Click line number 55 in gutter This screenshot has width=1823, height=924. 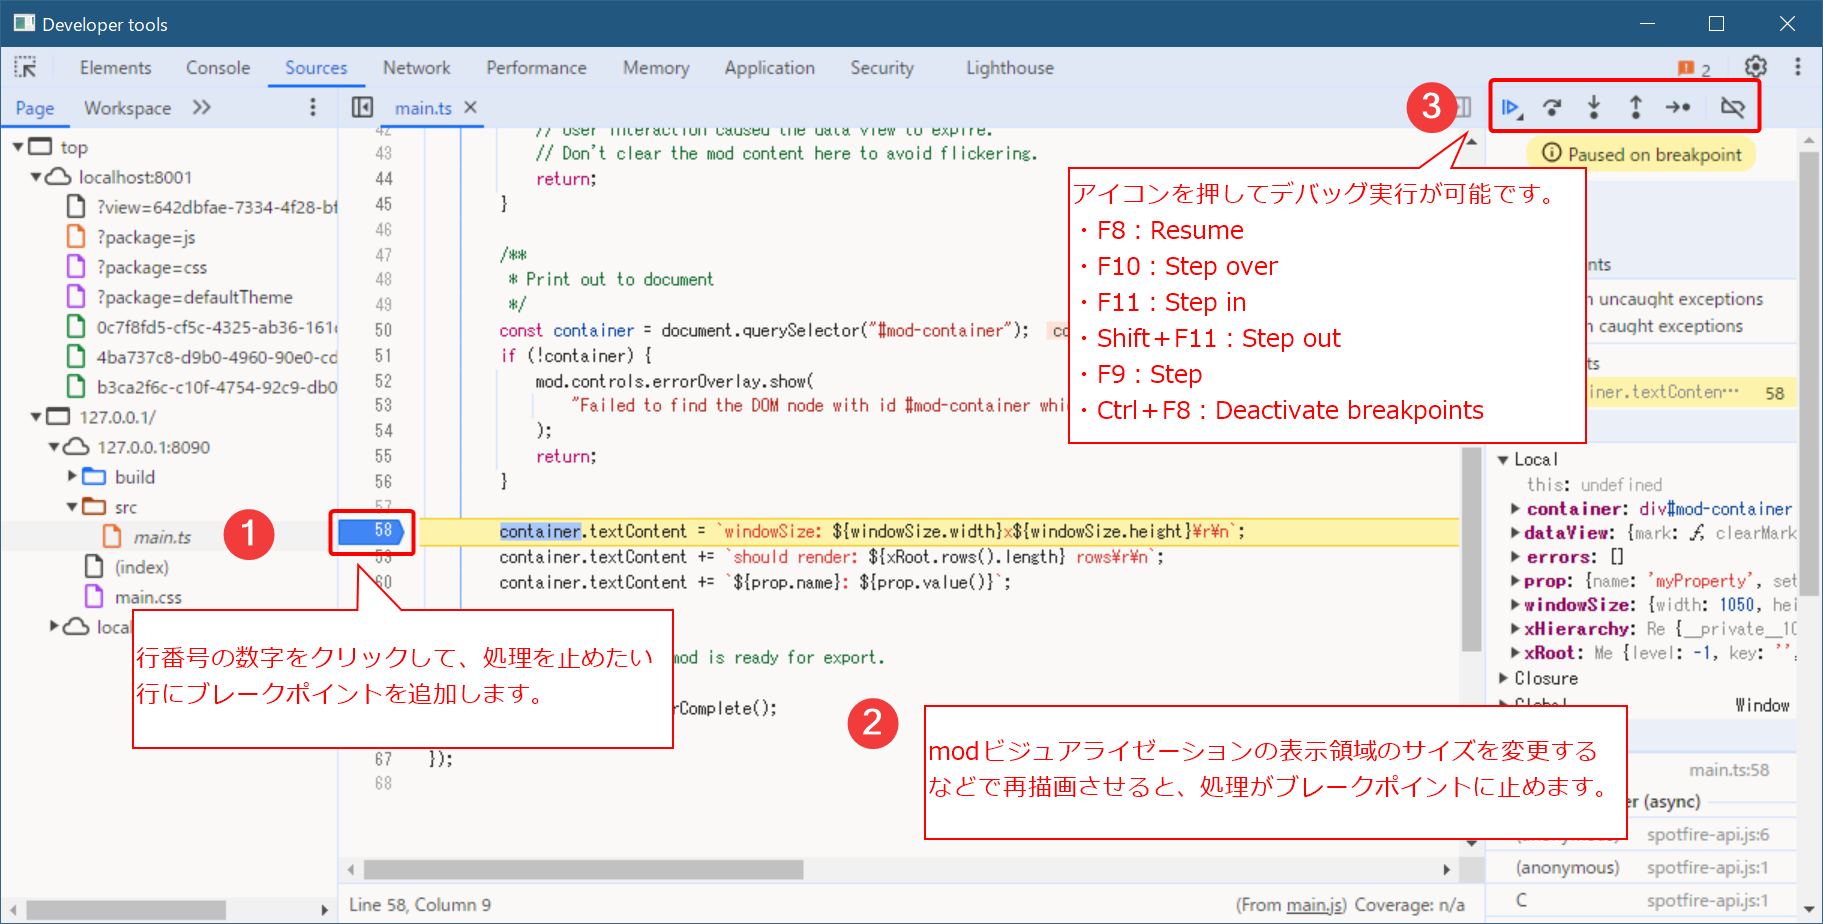click(383, 456)
